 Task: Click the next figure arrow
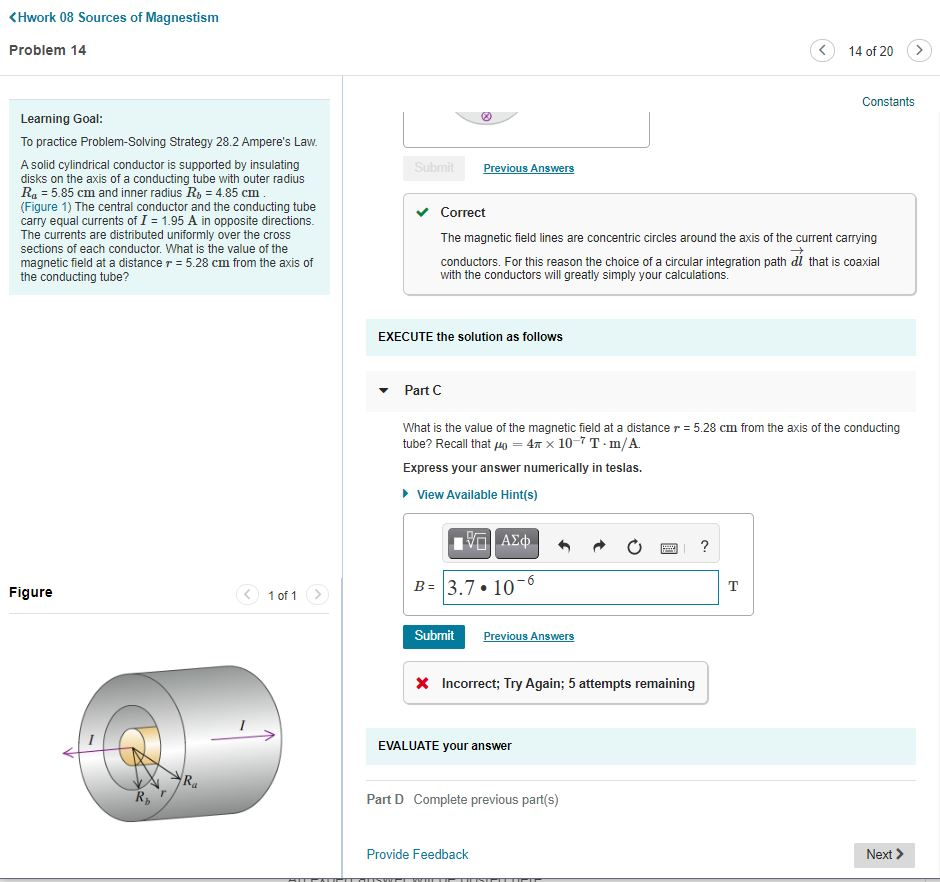(x=317, y=594)
